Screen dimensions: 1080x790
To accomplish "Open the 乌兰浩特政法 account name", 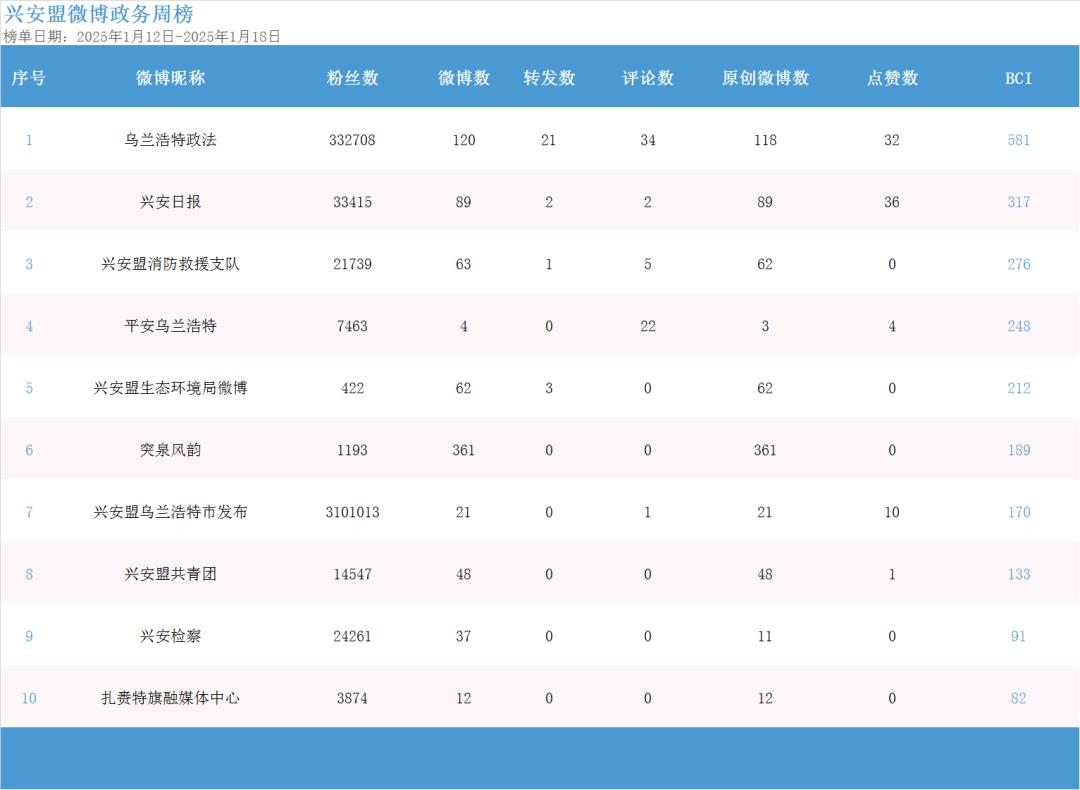I will point(170,140).
